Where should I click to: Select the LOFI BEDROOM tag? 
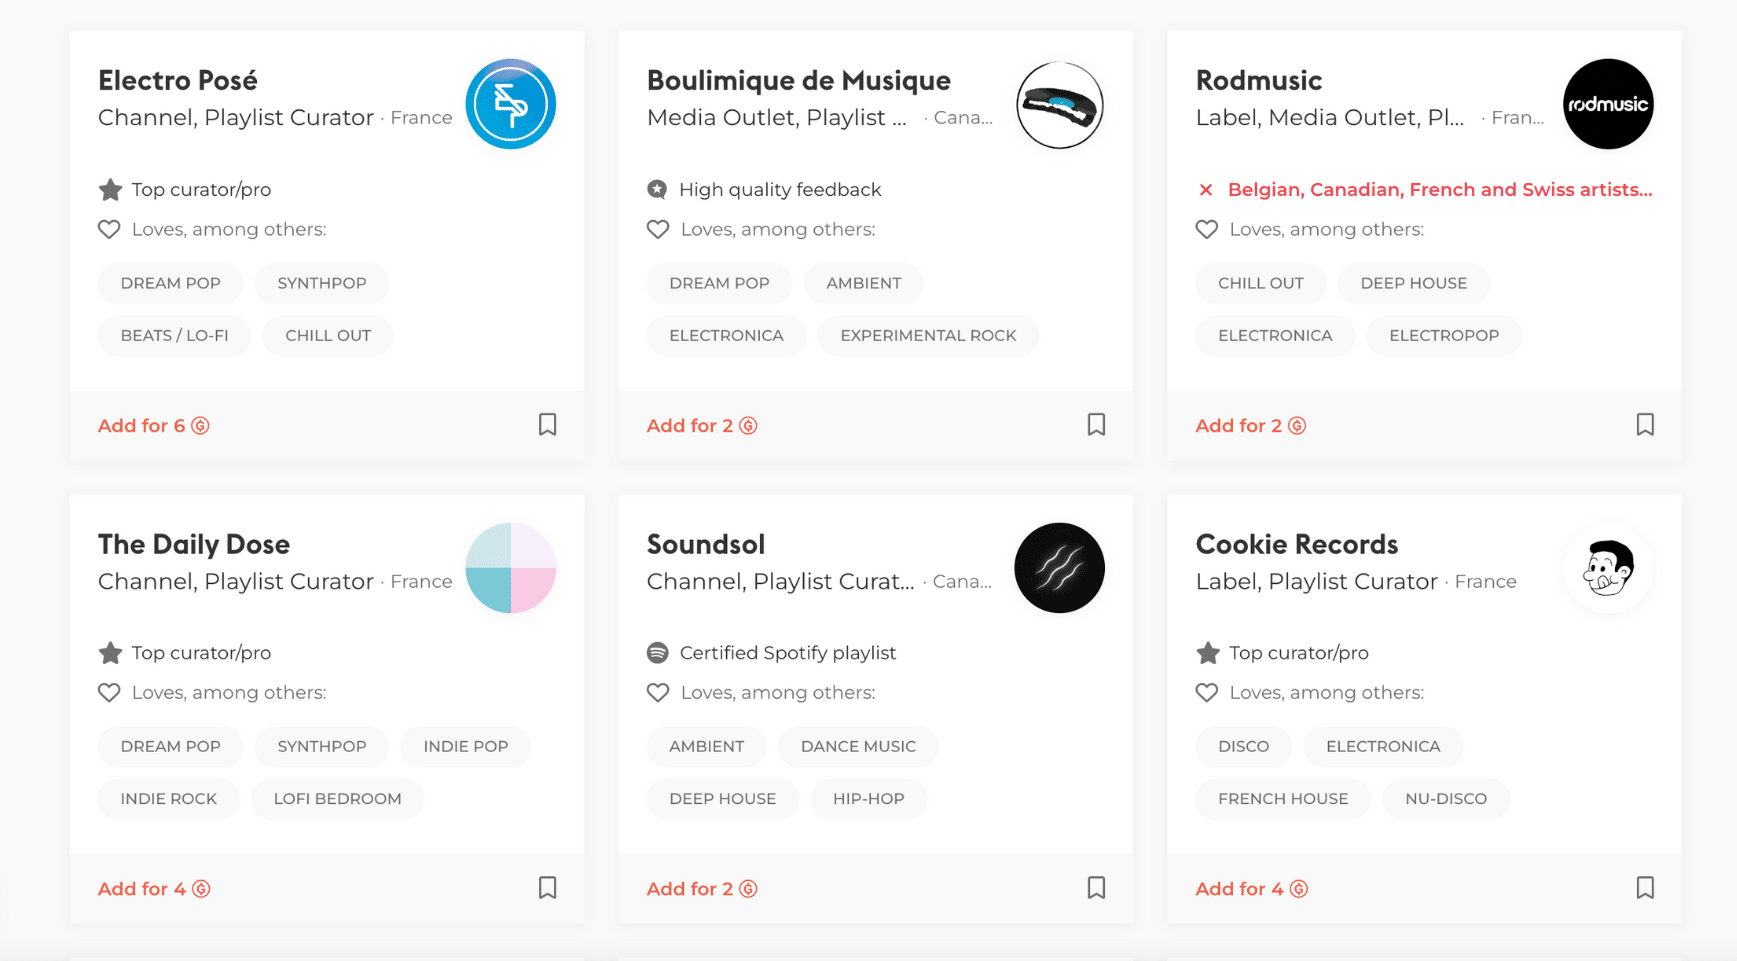click(337, 798)
